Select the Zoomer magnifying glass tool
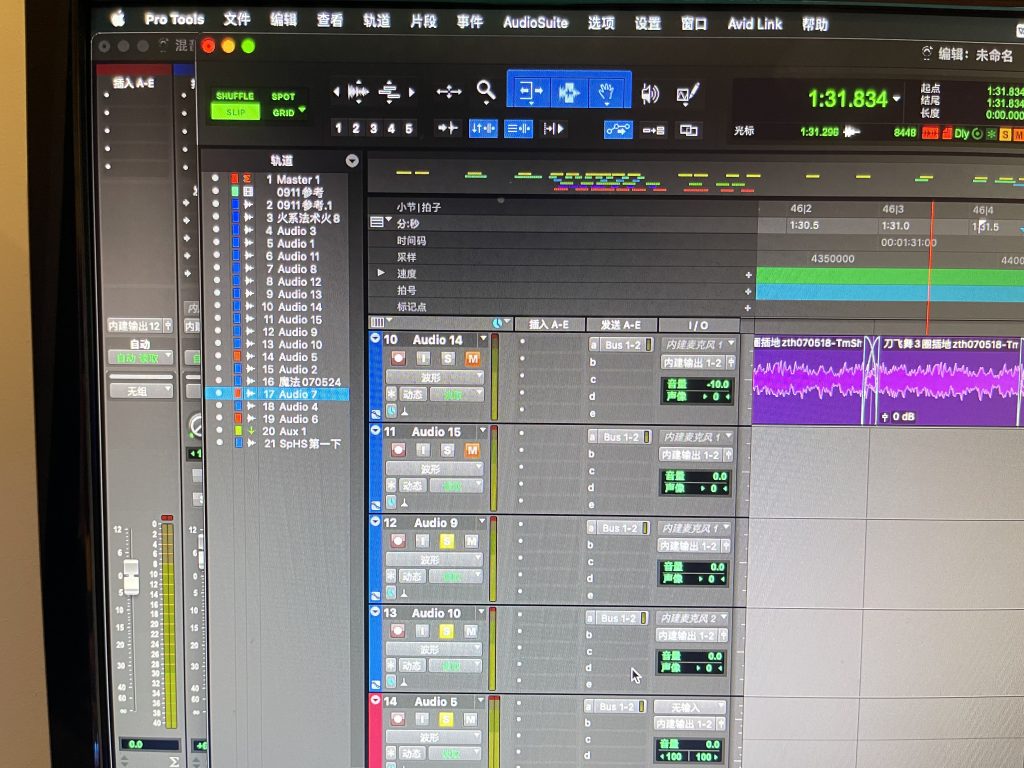 coord(485,91)
